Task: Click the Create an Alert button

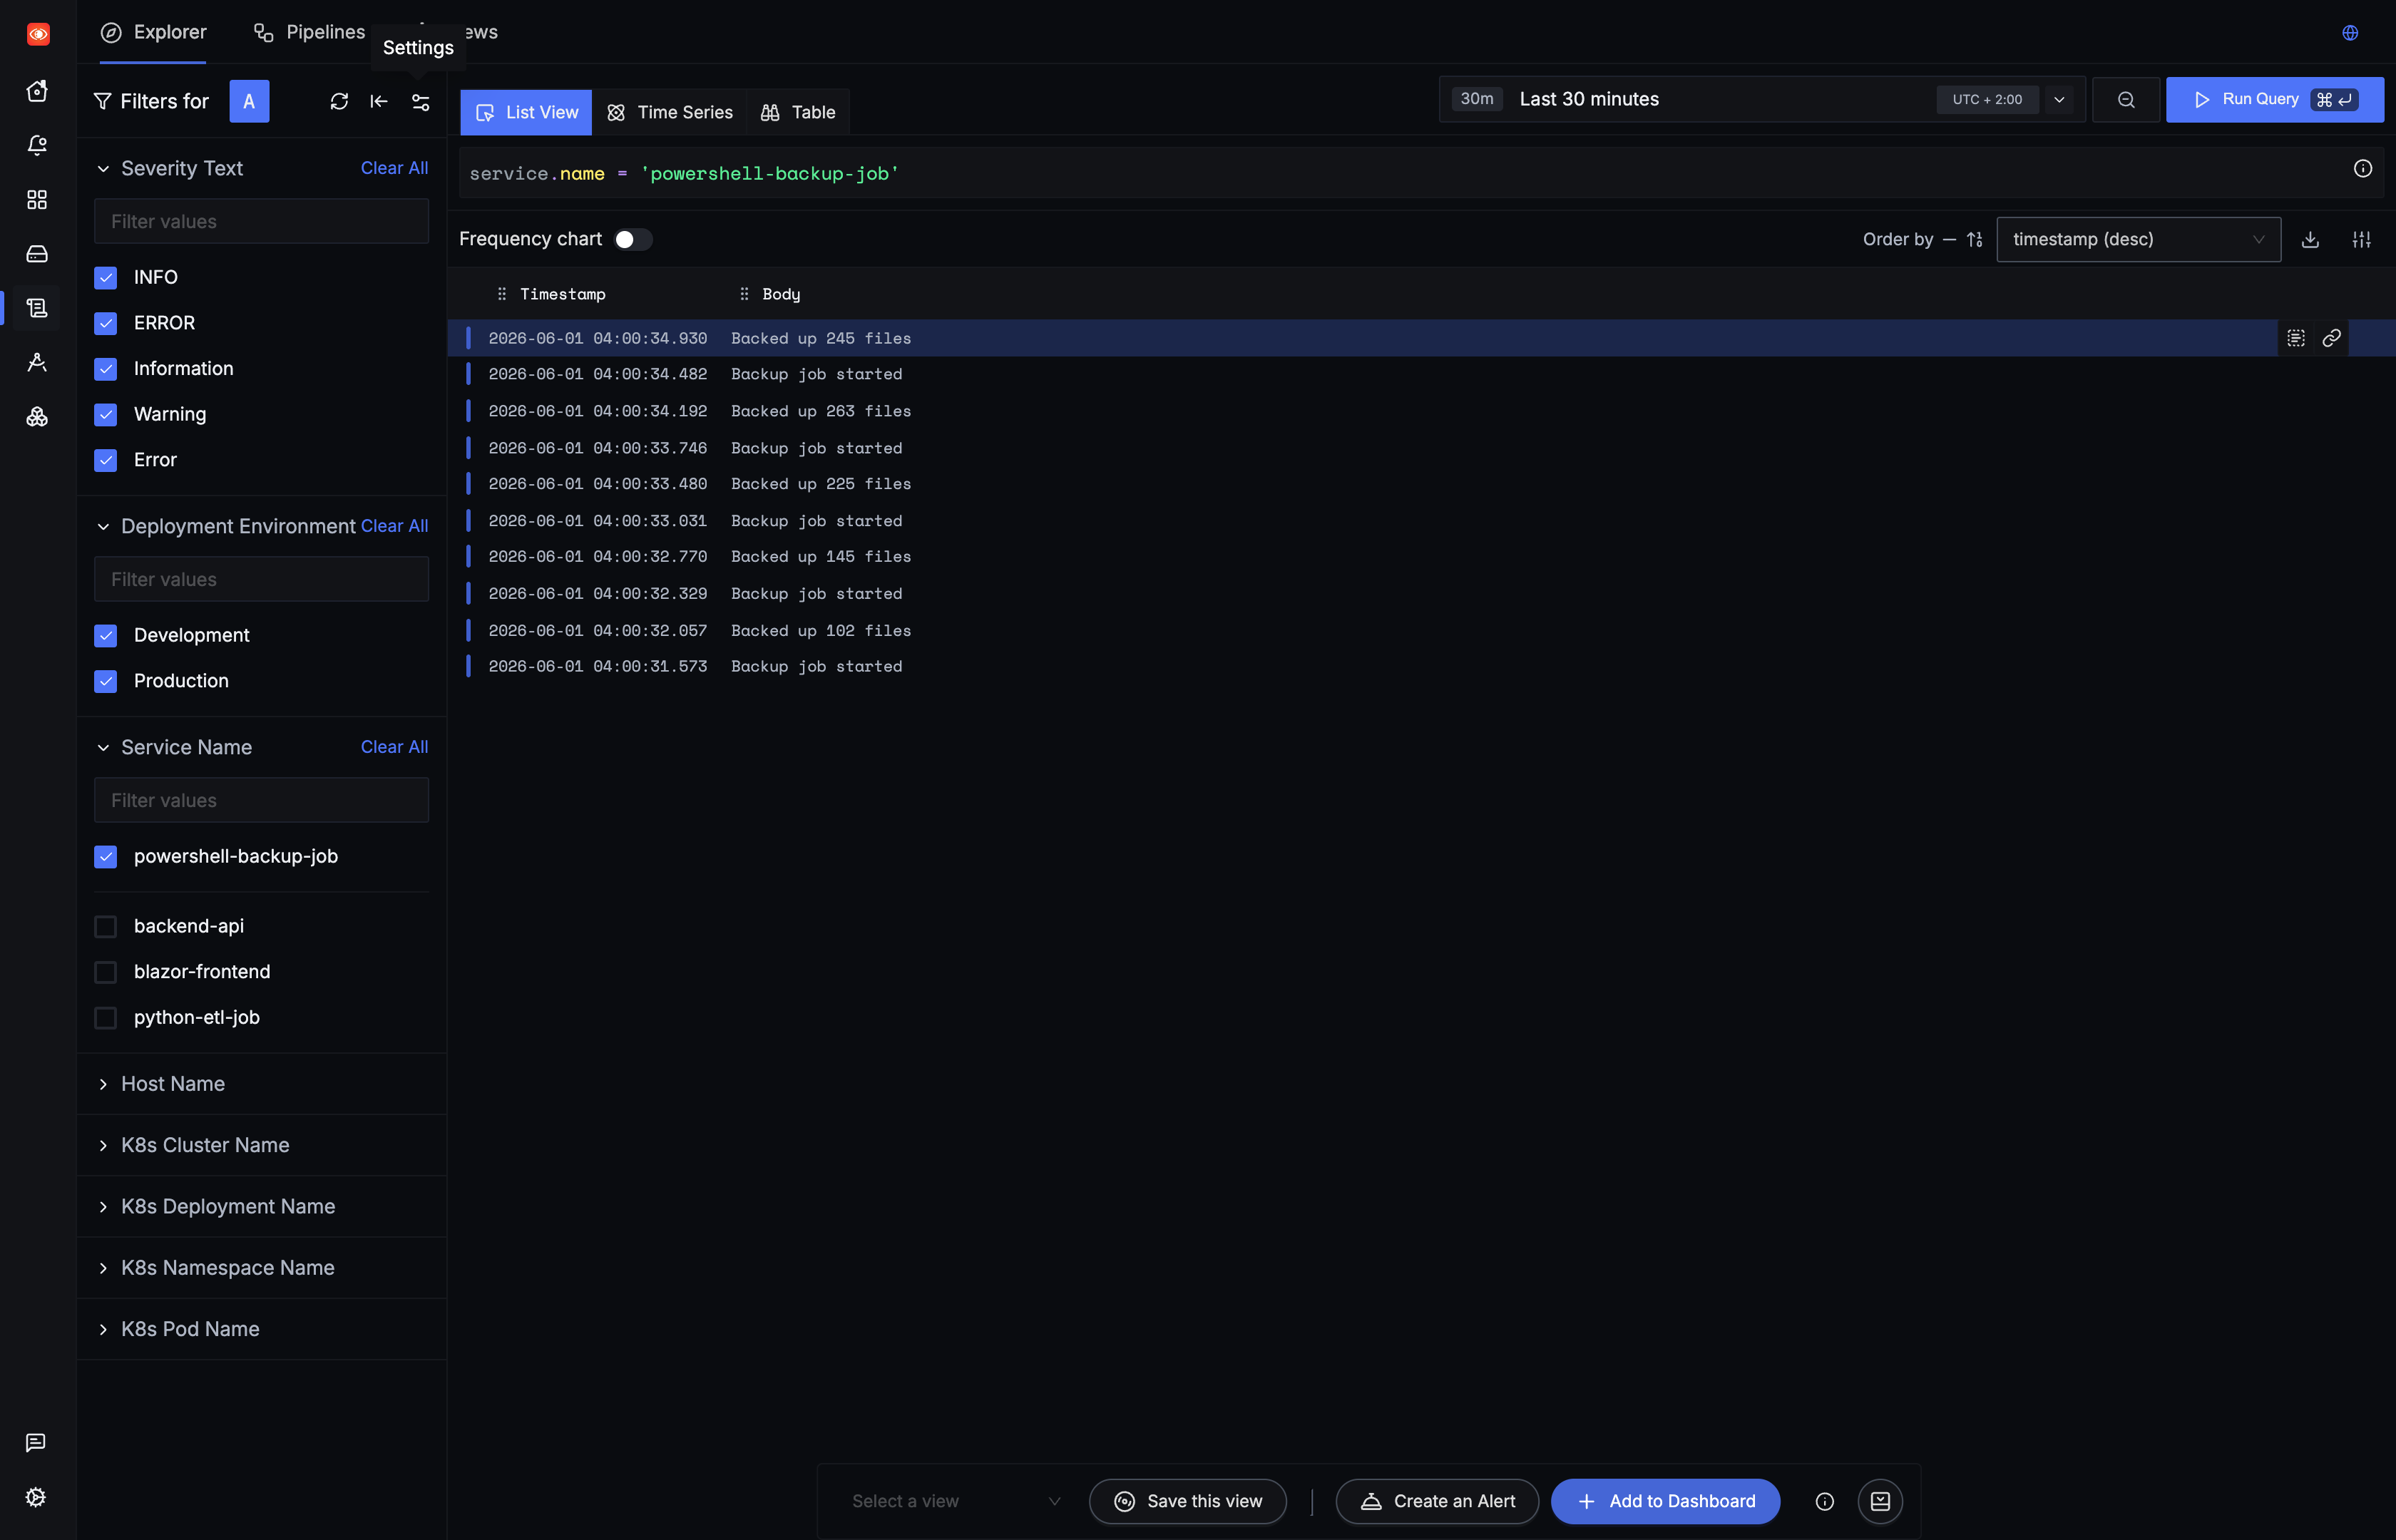Action: (1437, 1501)
